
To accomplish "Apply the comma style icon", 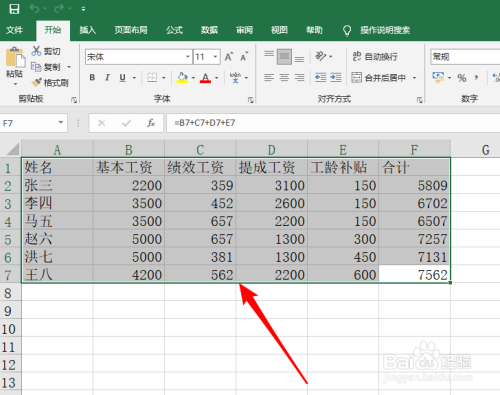I will pos(476,78).
